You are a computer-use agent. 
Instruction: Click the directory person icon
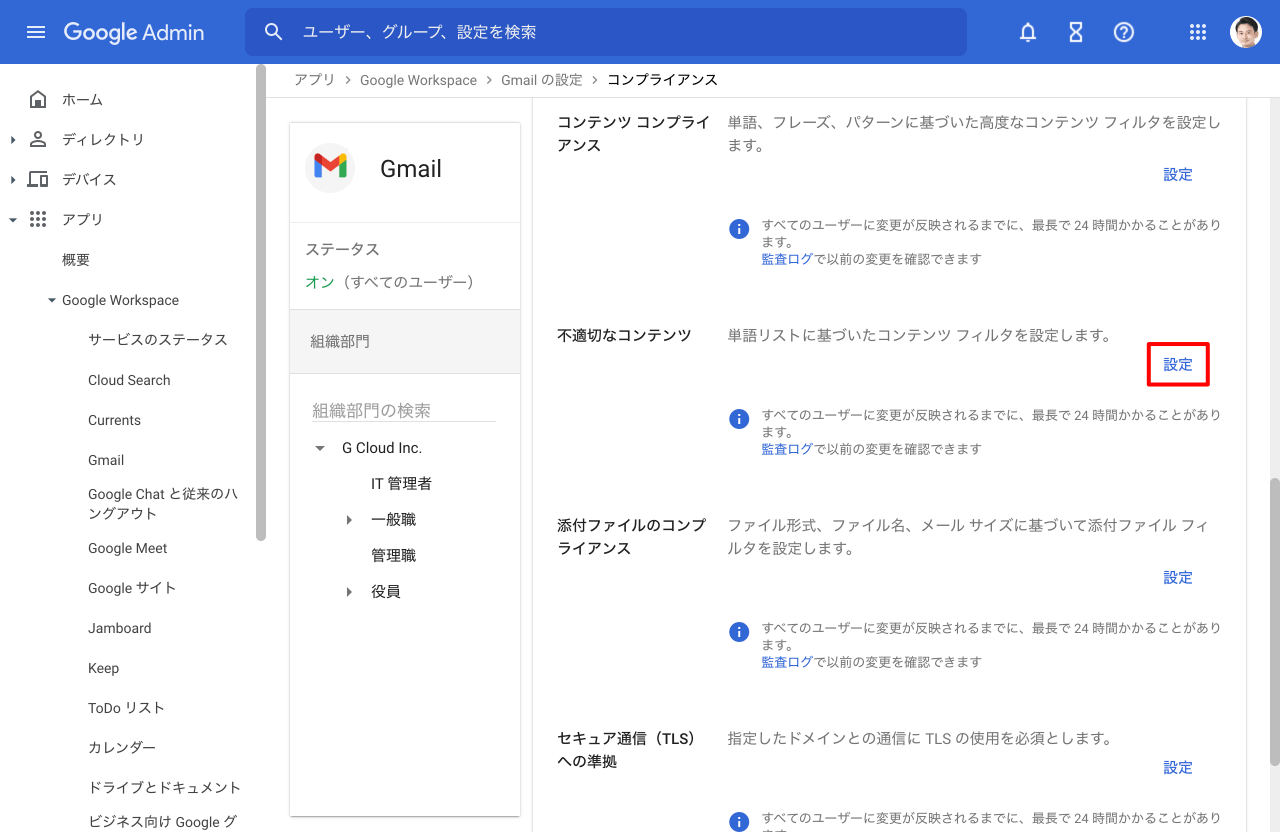pyautogui.click(x=38, y=139)
